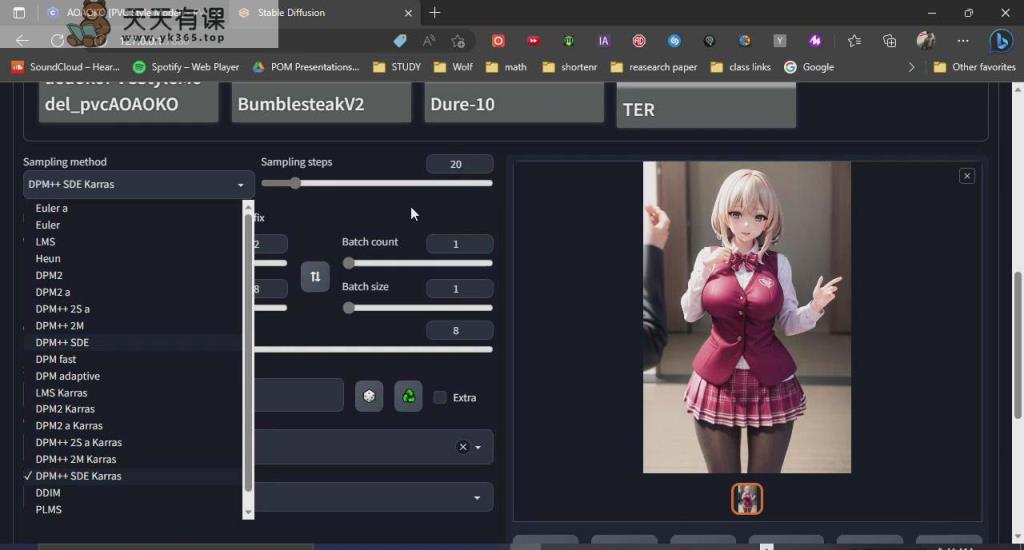Open the browser settings three-dots menu
The height and width of the screenshot is (550, 1024).
coord(963,40)
